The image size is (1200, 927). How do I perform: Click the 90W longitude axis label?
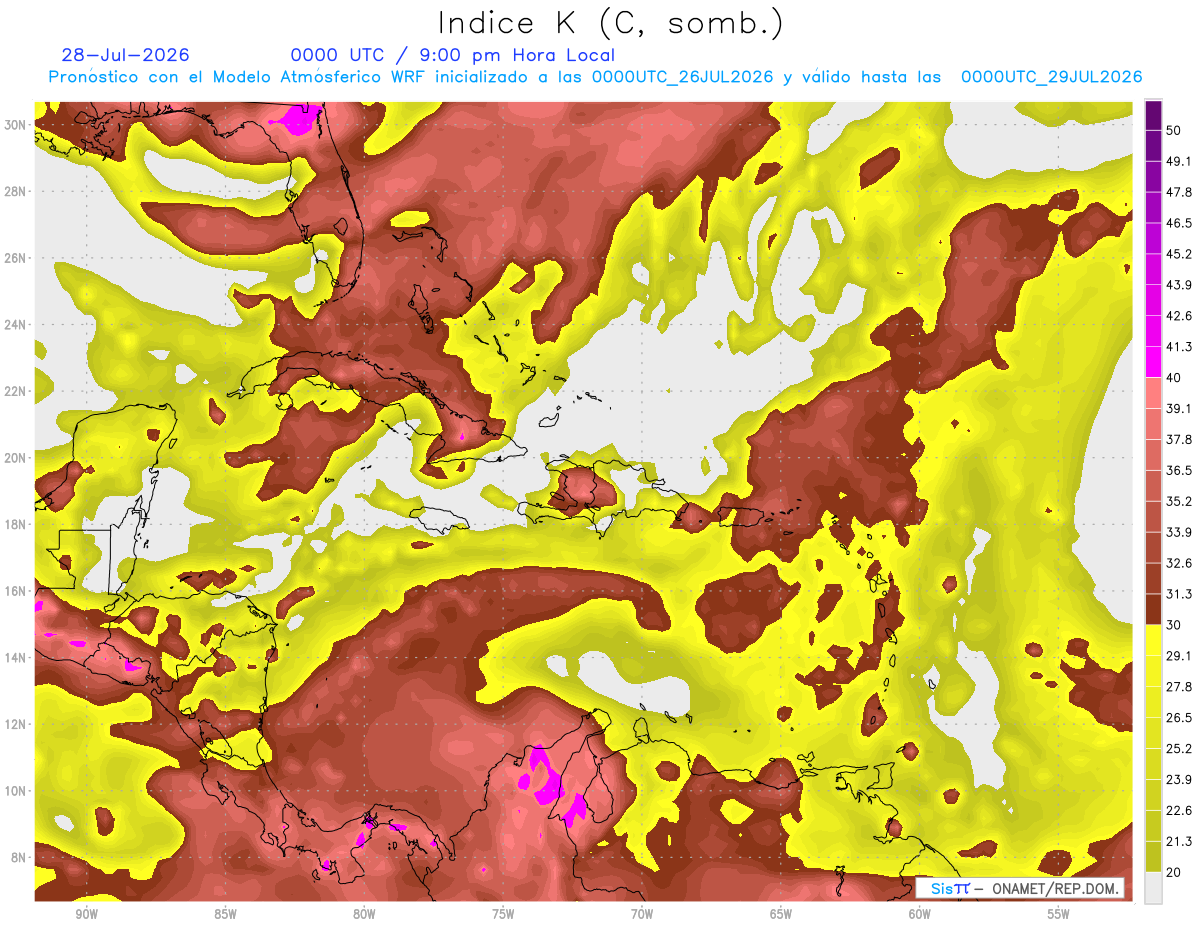[x=86, y=914]
